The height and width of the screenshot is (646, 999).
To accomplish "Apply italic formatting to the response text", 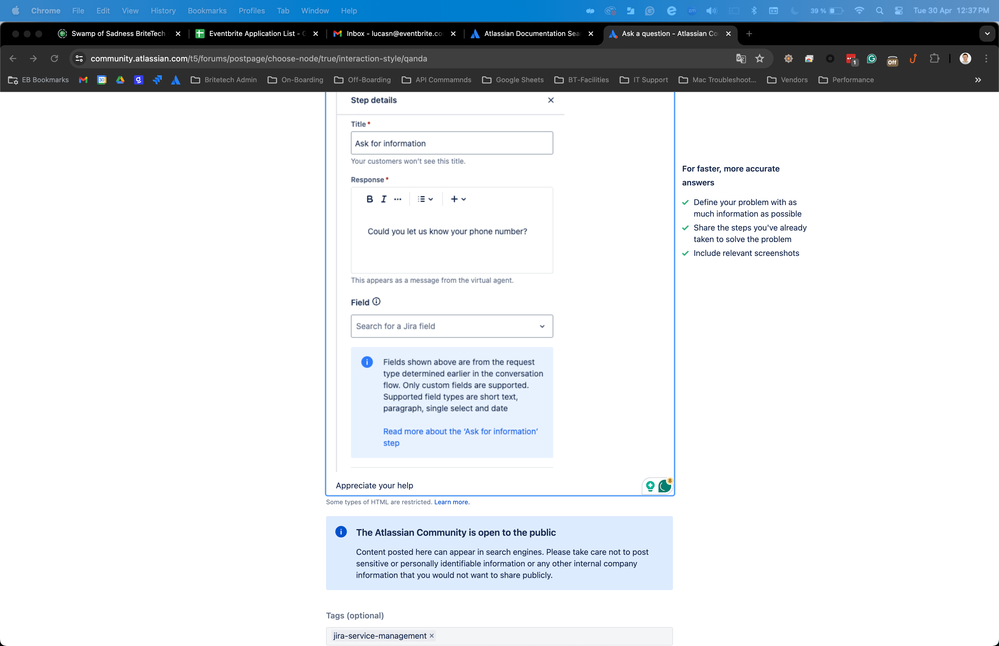I will [x=383, y=199].
